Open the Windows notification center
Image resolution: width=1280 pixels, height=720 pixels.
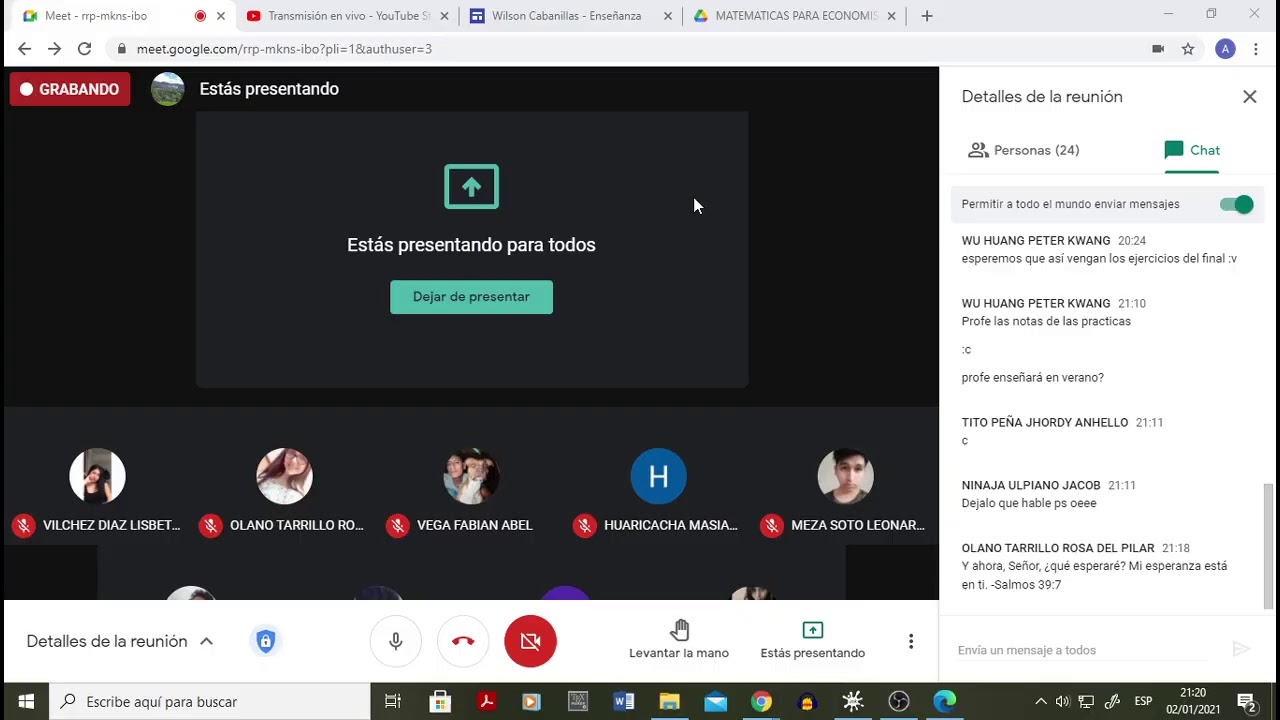click(x=1246, y=702)
